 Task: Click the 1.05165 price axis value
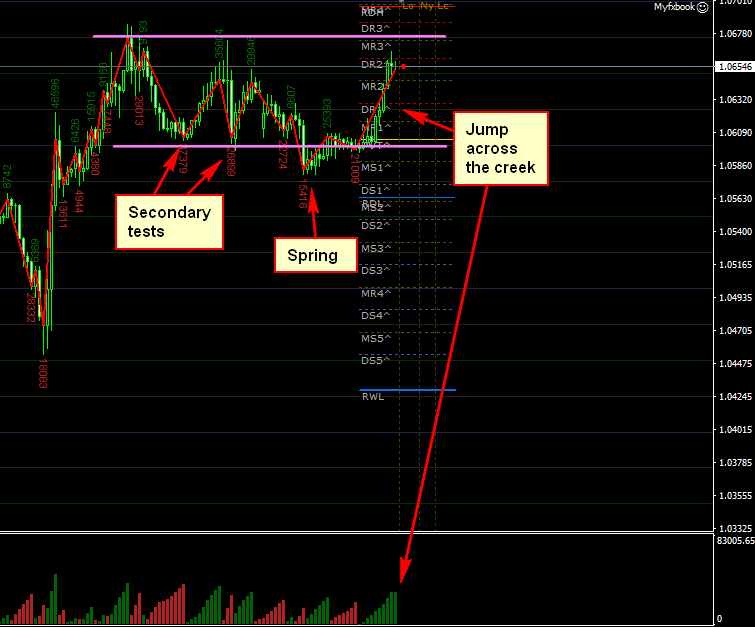(735, 264)
